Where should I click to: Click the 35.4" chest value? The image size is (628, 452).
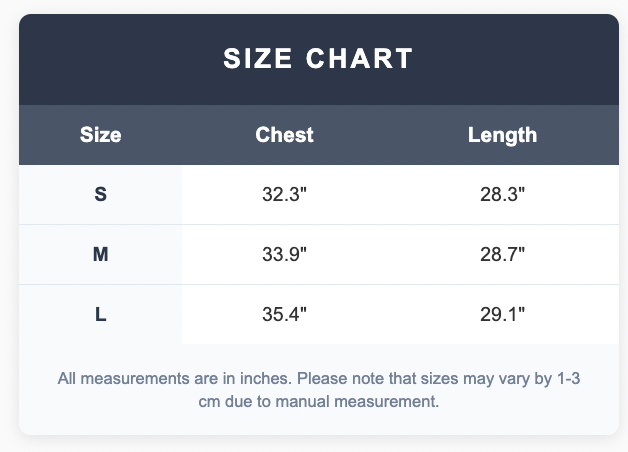284,314
